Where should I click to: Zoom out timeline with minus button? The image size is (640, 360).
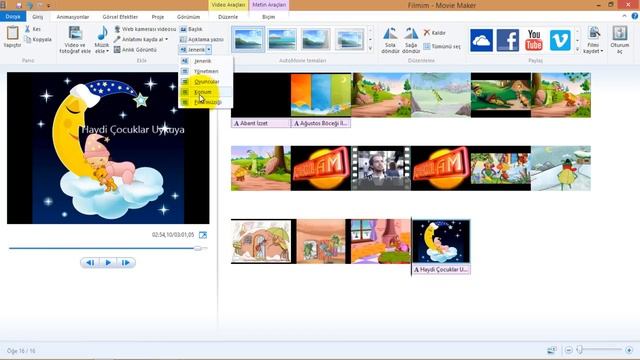pos(568,350)
